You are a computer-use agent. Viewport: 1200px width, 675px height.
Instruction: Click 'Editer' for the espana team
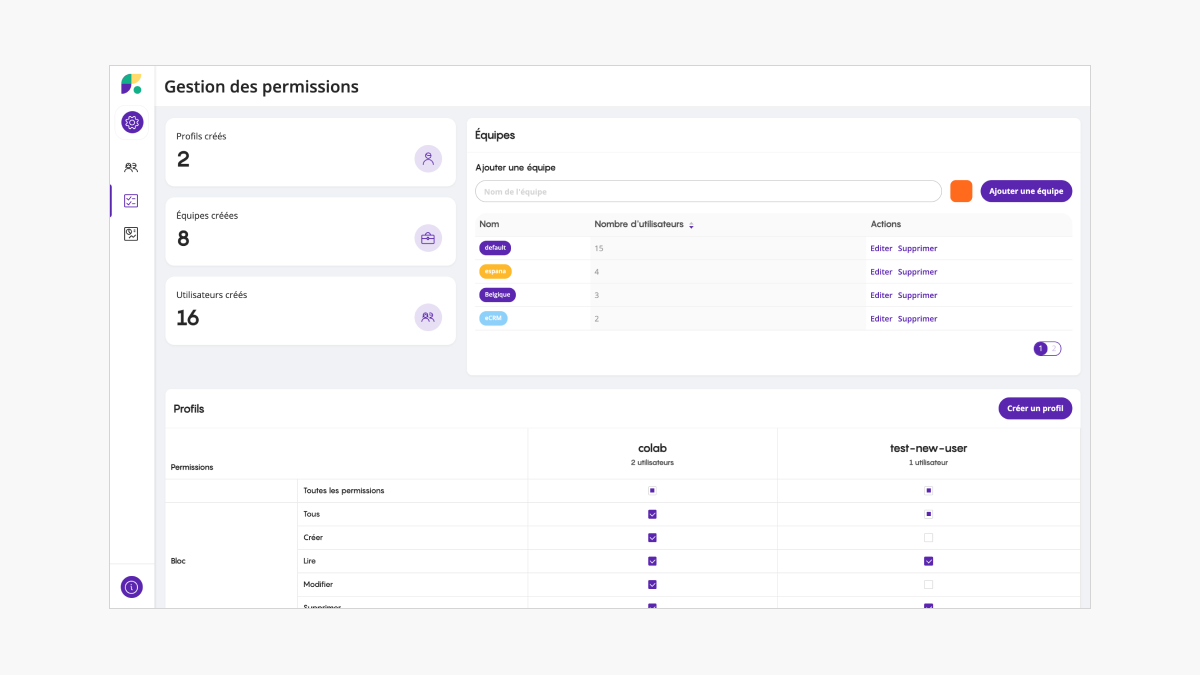881,272
